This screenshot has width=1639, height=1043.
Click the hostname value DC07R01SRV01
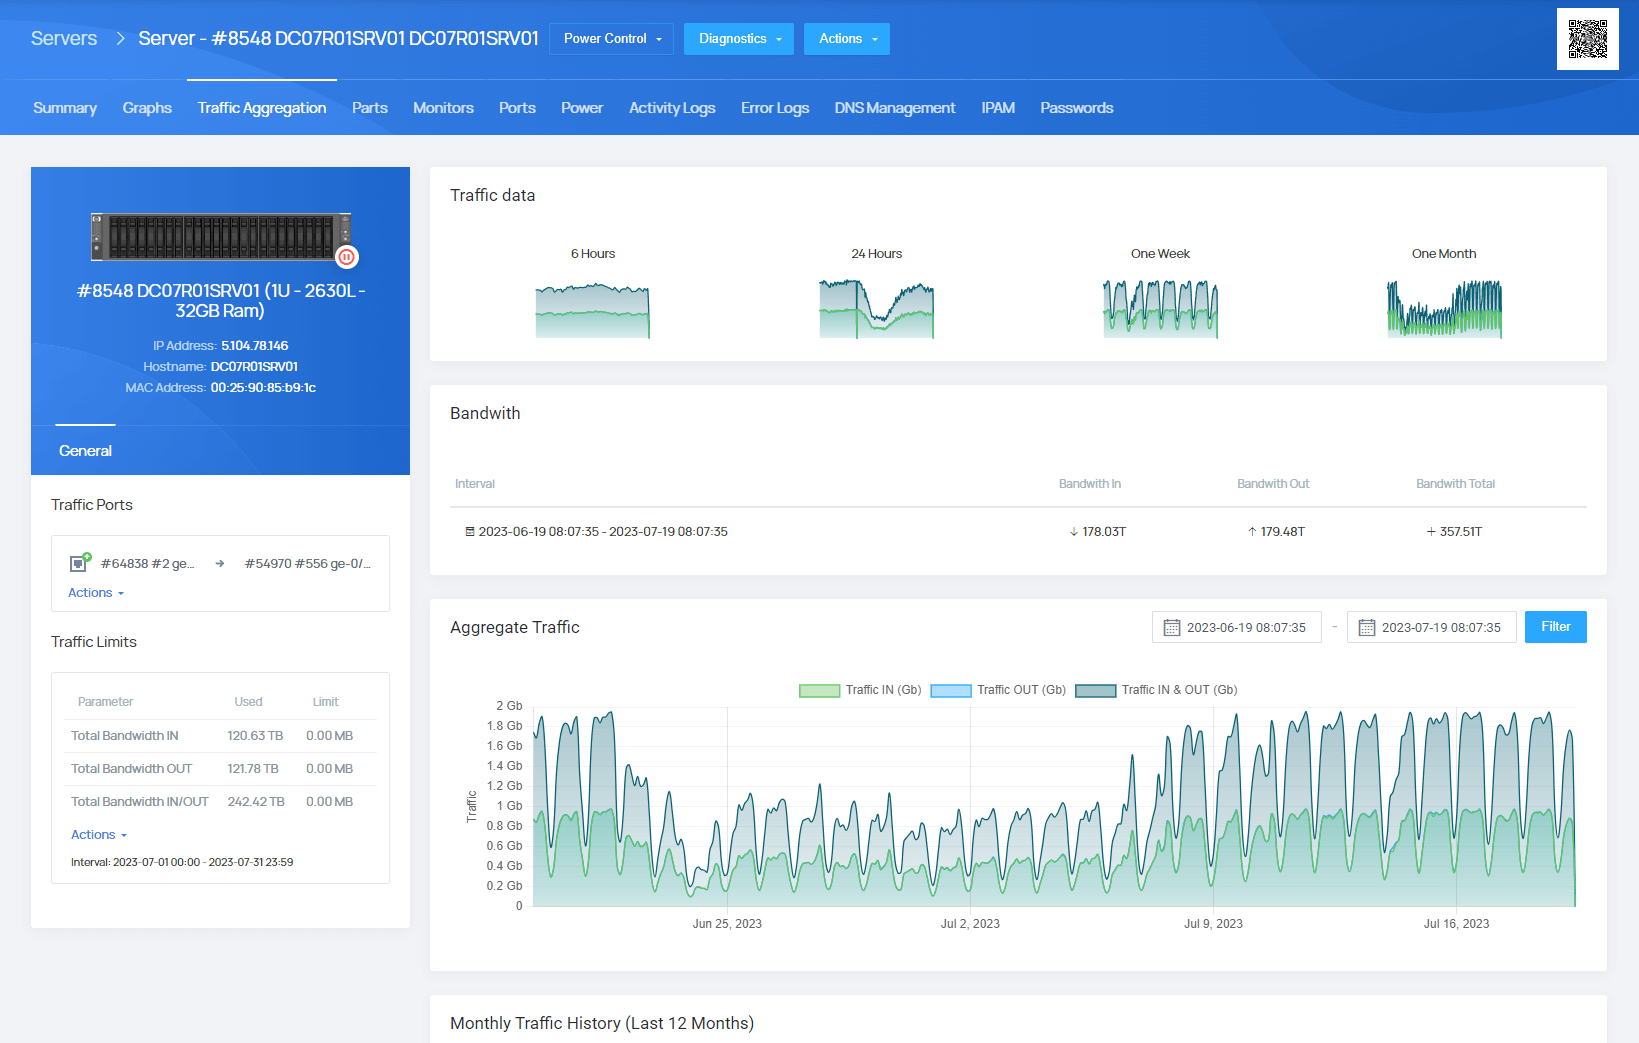tap(254, 367)
